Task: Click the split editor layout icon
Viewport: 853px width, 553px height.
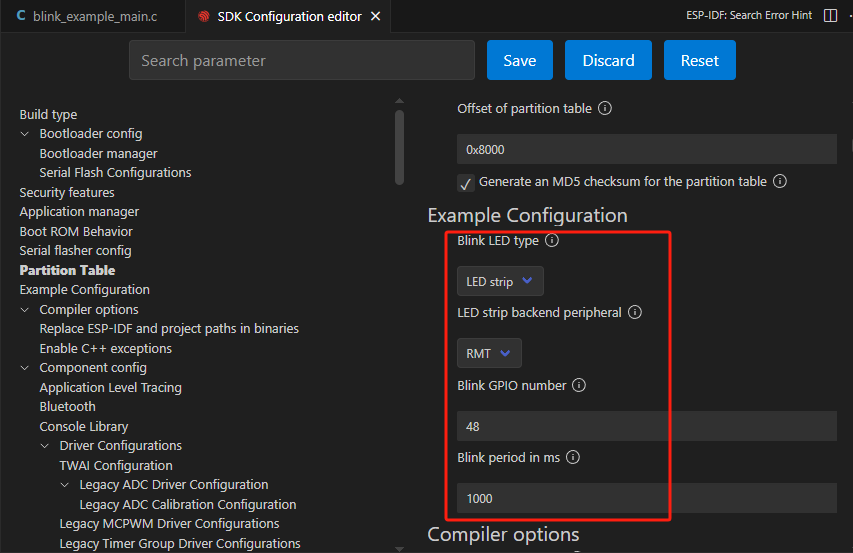Action: [x=830, y=16]
